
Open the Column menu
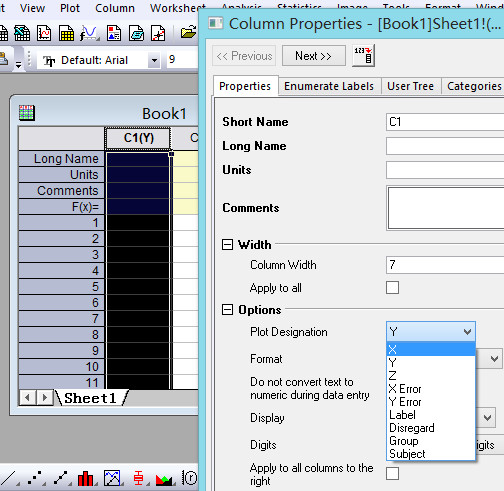115,8
